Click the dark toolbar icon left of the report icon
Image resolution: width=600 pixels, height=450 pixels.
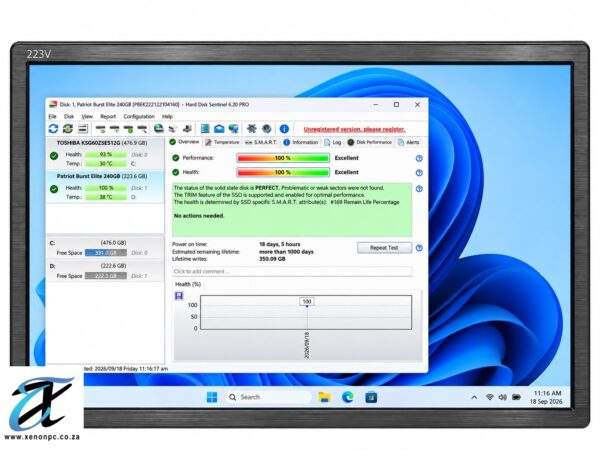click(x=188, y=129)
